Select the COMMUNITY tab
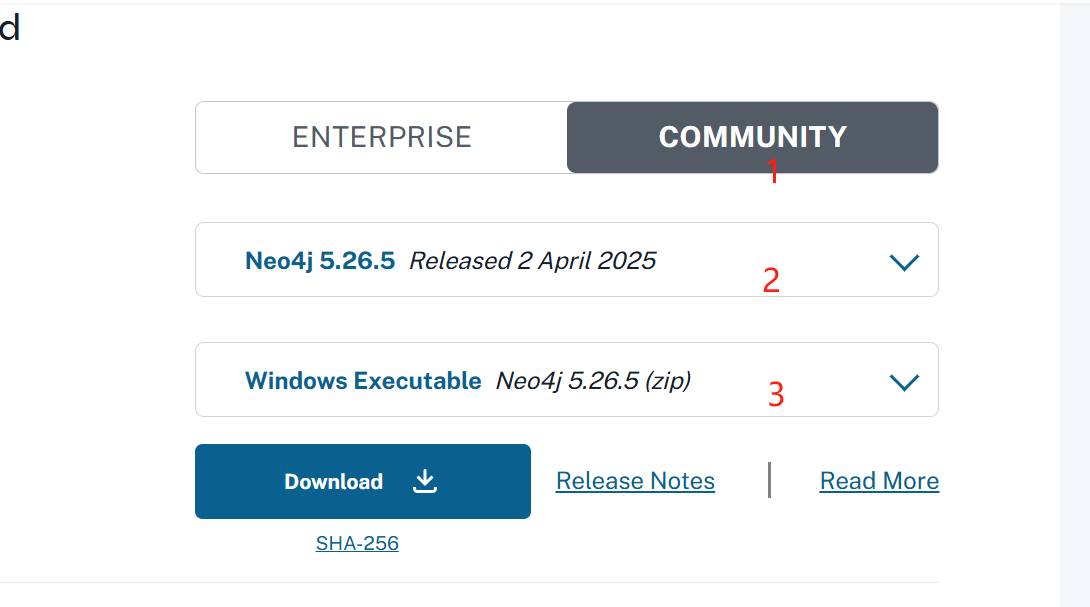 (x=752, y=137)
